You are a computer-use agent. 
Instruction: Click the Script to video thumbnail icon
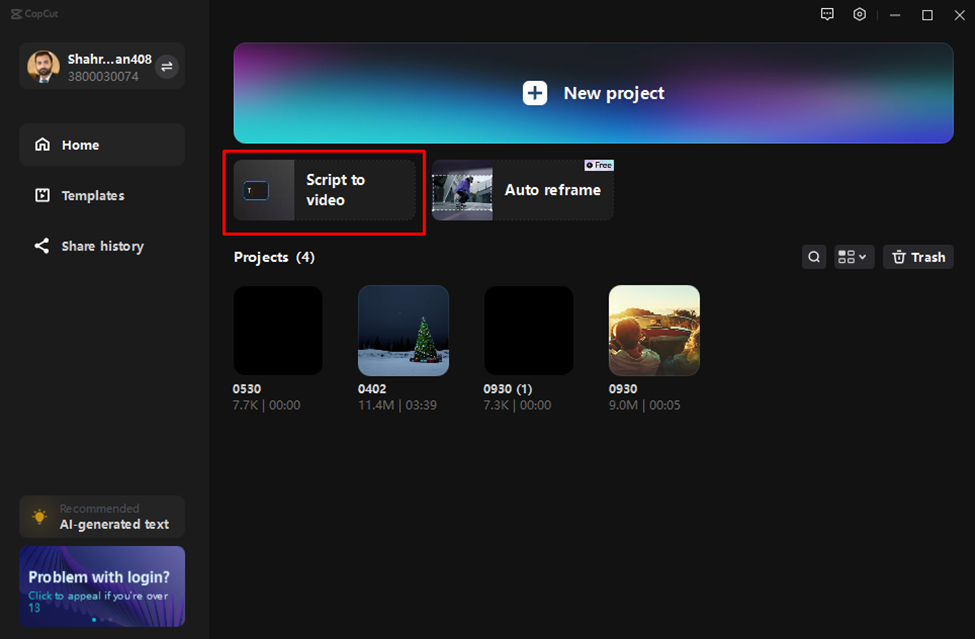264,190
